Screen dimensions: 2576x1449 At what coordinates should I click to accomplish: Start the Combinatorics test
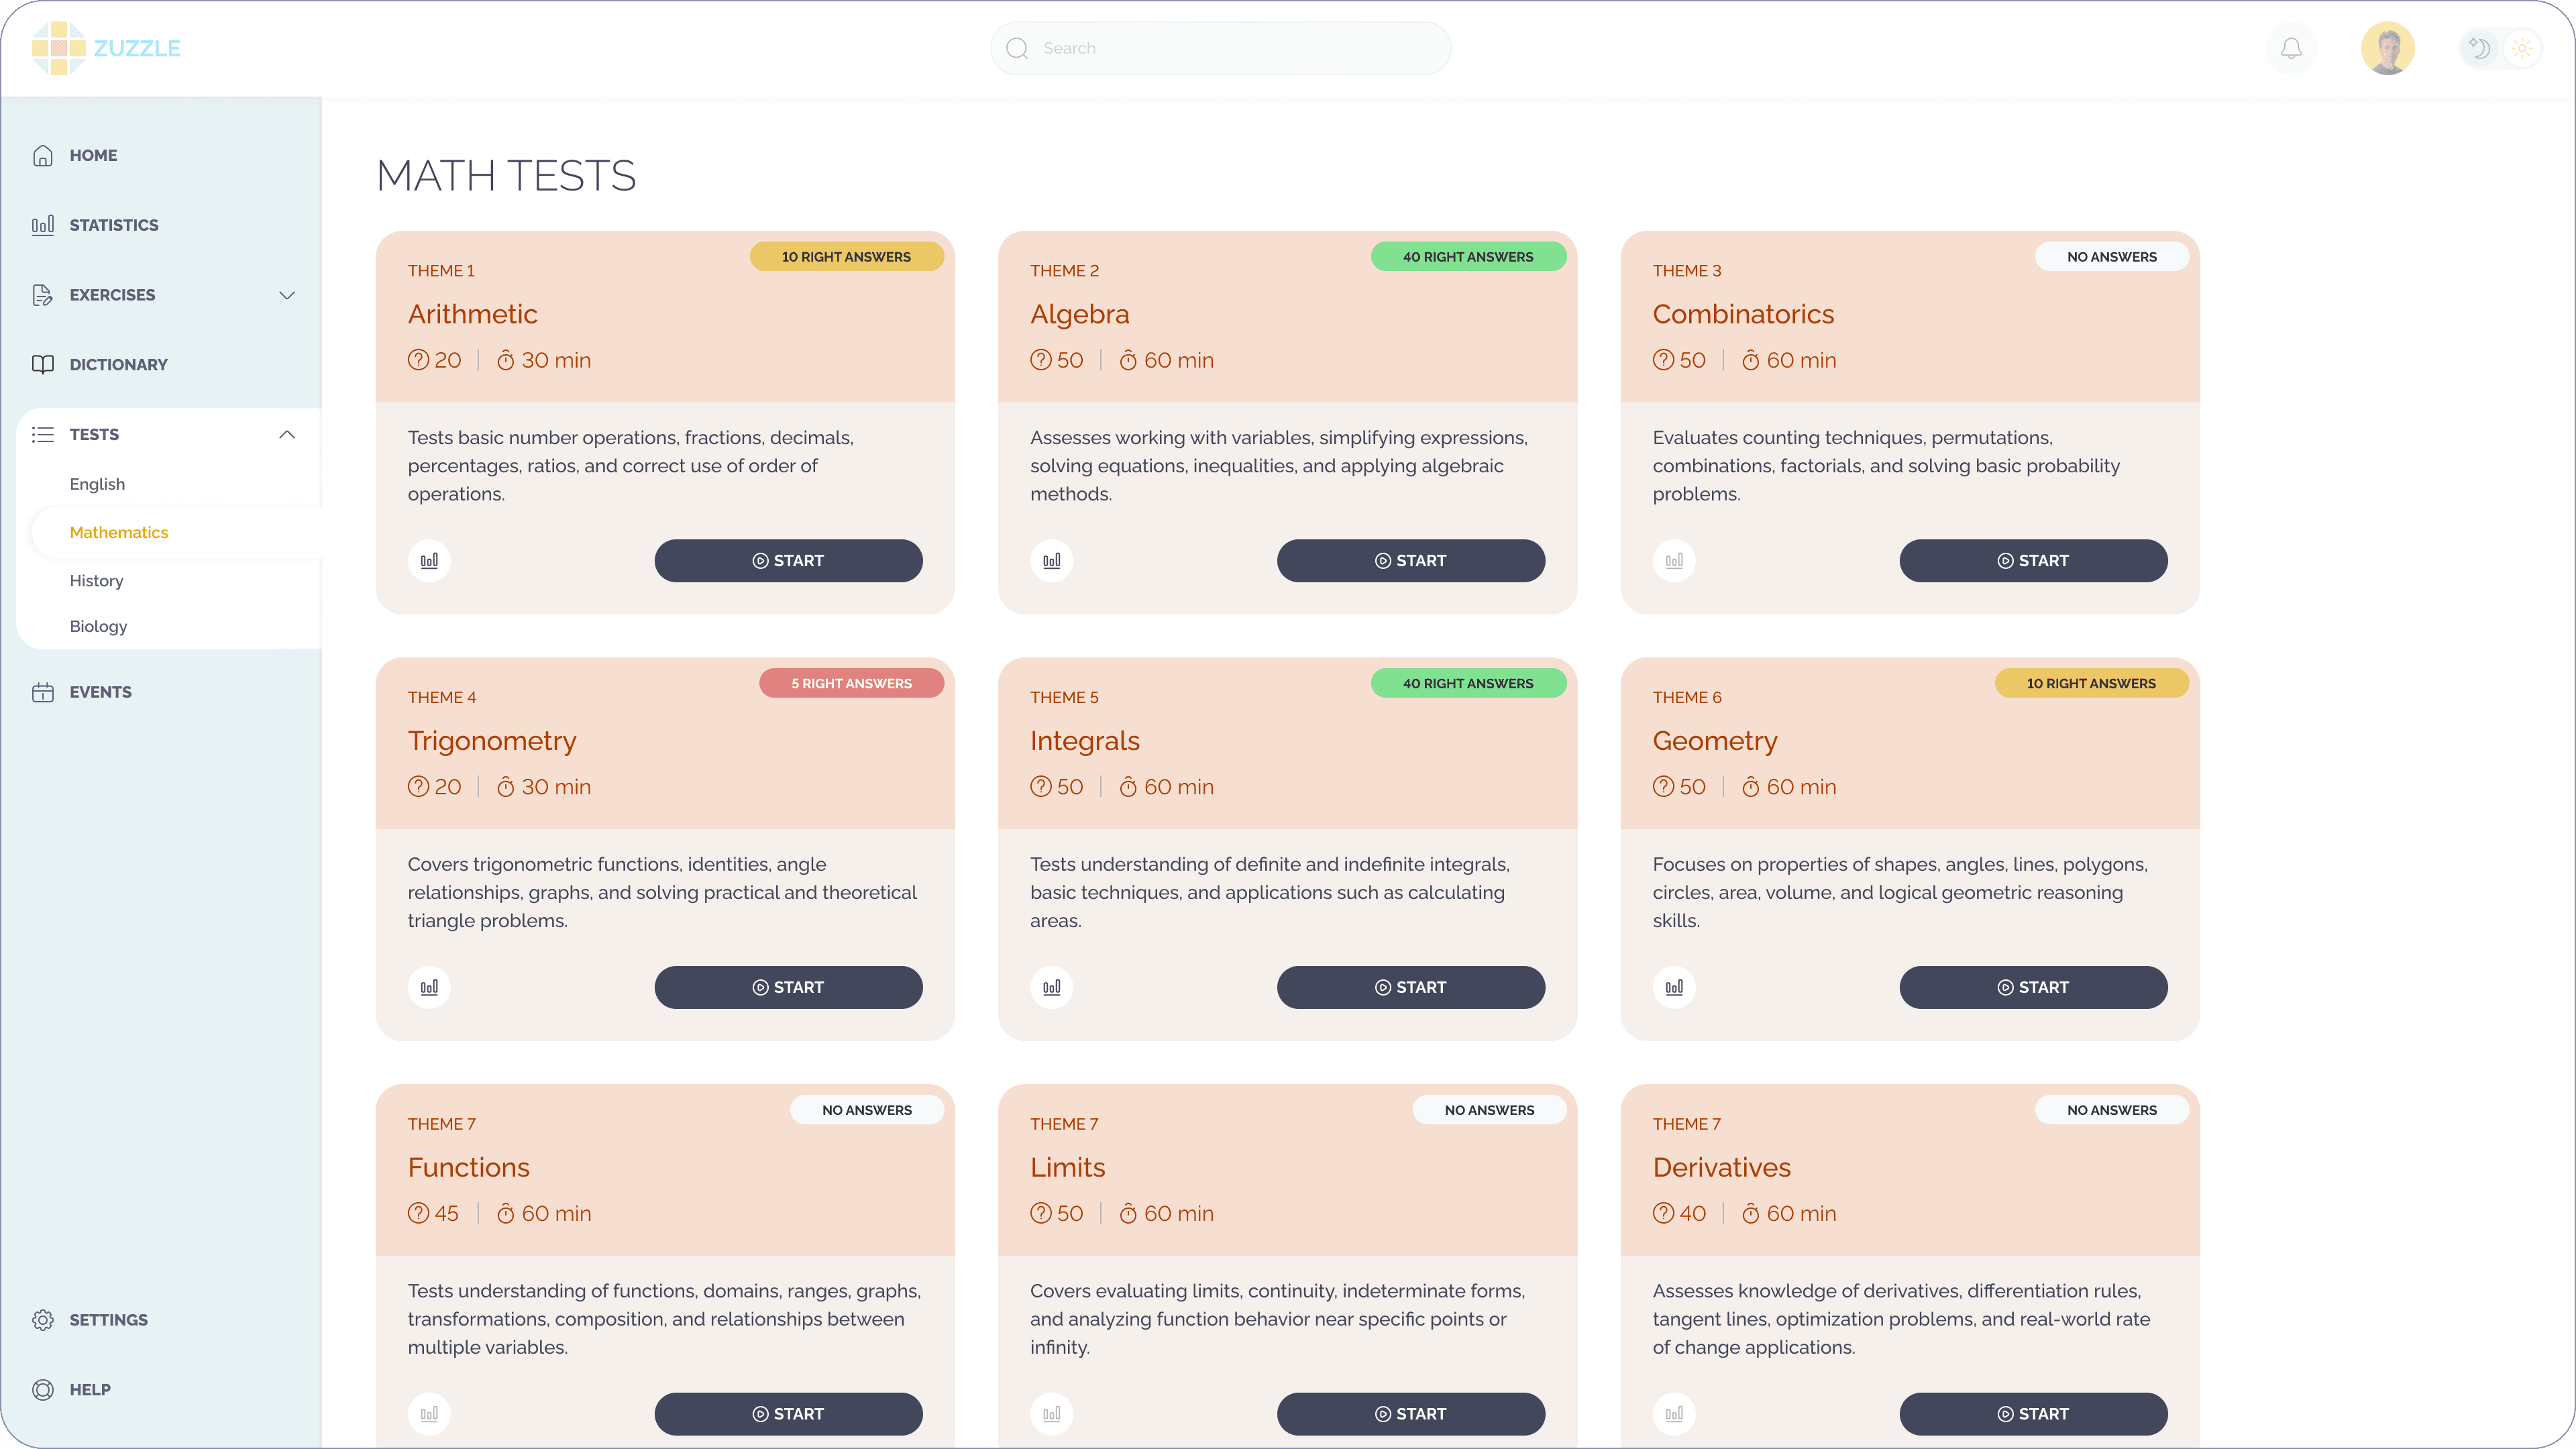pos(2033,561)
